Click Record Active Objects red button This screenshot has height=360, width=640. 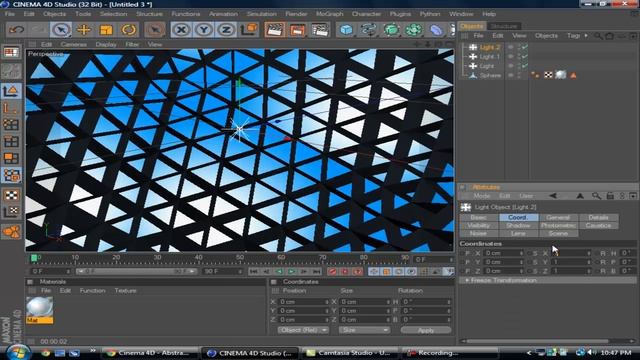[x=333, y=271]
